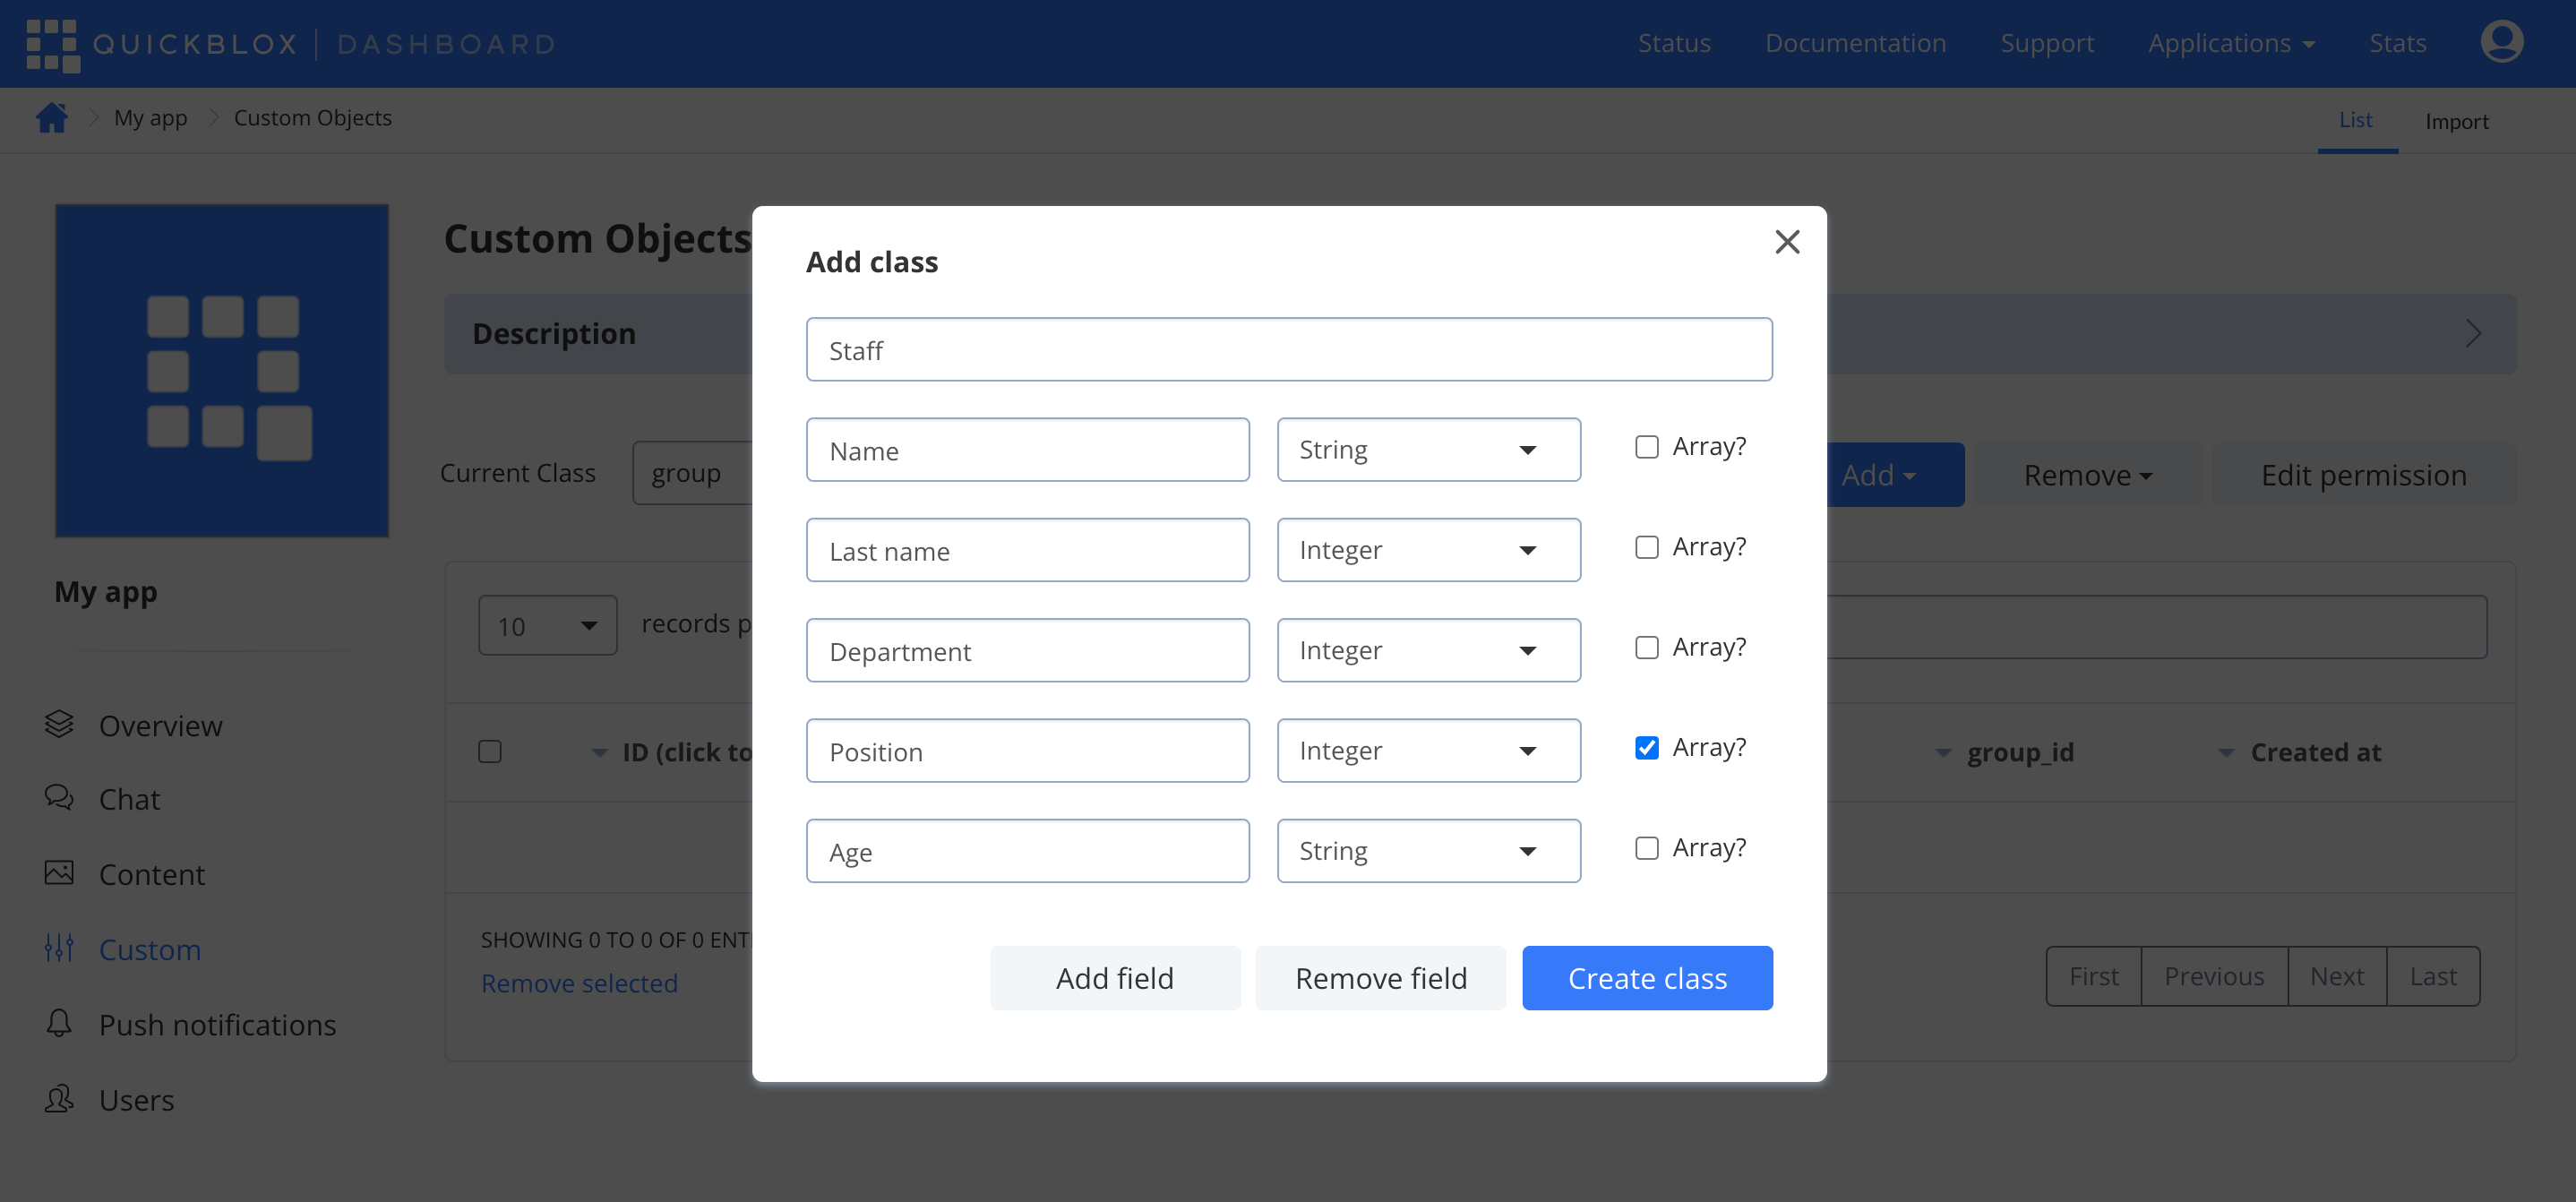Click the home breadcrumb icon

coord(52,118)
